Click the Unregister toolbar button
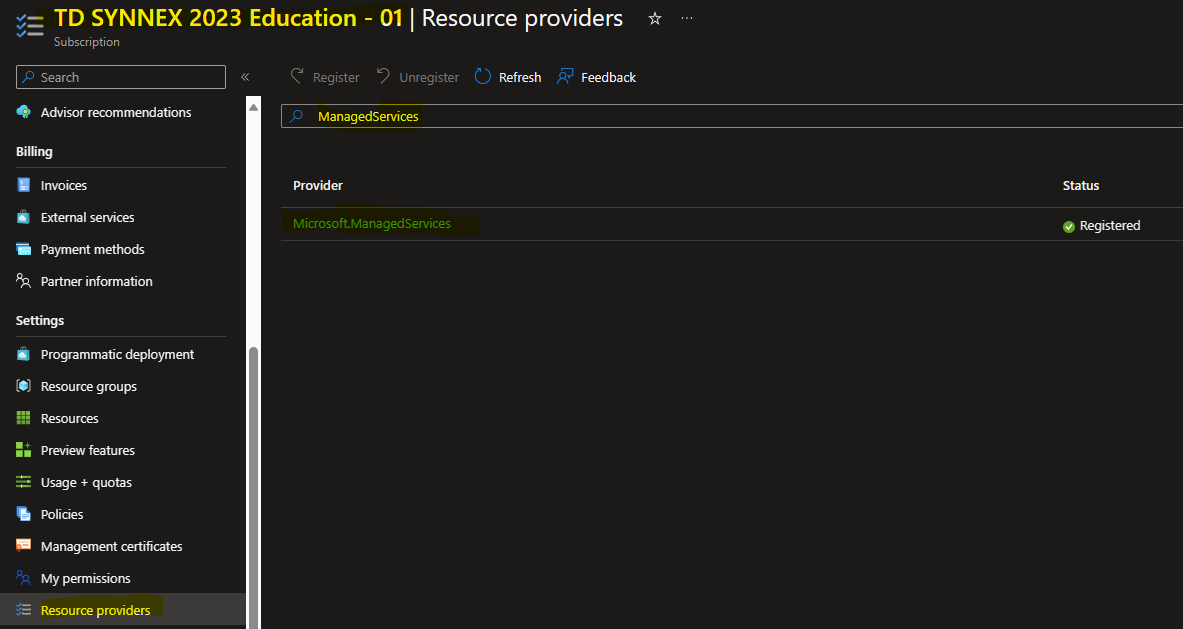The image size is (1183, 629). pos(417,77)
